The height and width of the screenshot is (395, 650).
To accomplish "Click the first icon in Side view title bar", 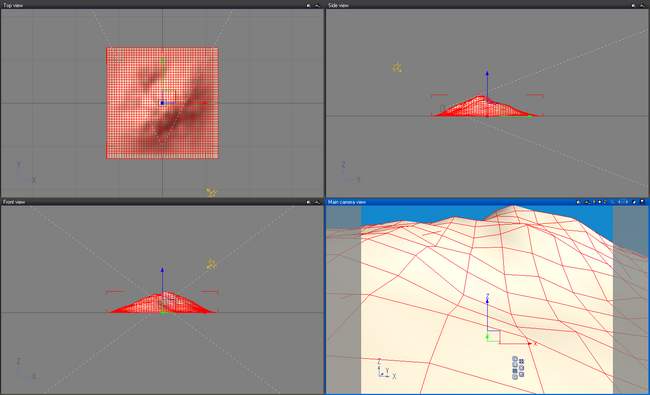I will (x=633, y=5).
